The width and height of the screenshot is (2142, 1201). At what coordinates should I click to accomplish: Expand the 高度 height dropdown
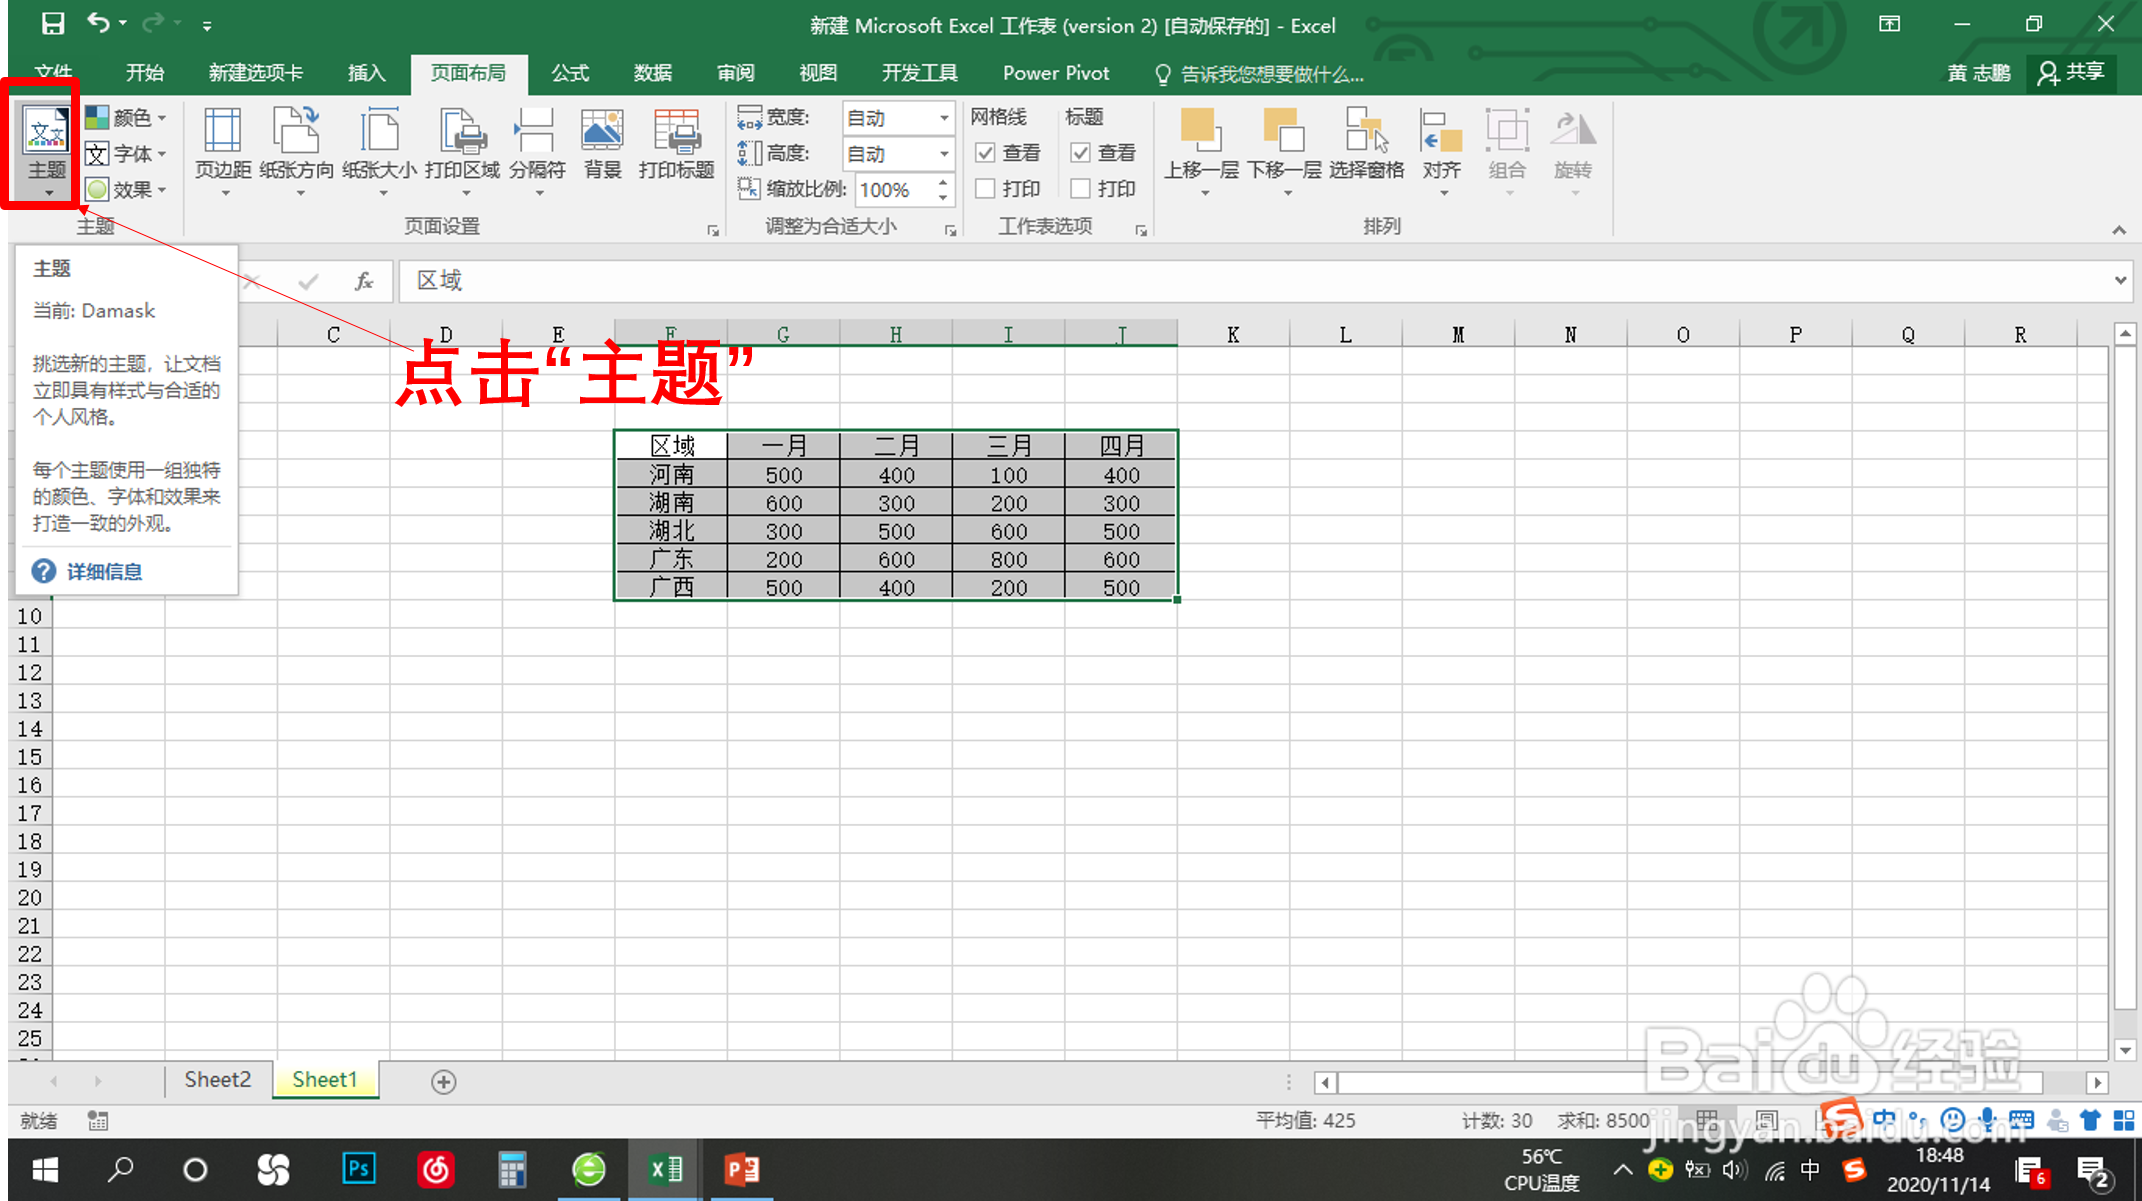click(x=943, y=154)
